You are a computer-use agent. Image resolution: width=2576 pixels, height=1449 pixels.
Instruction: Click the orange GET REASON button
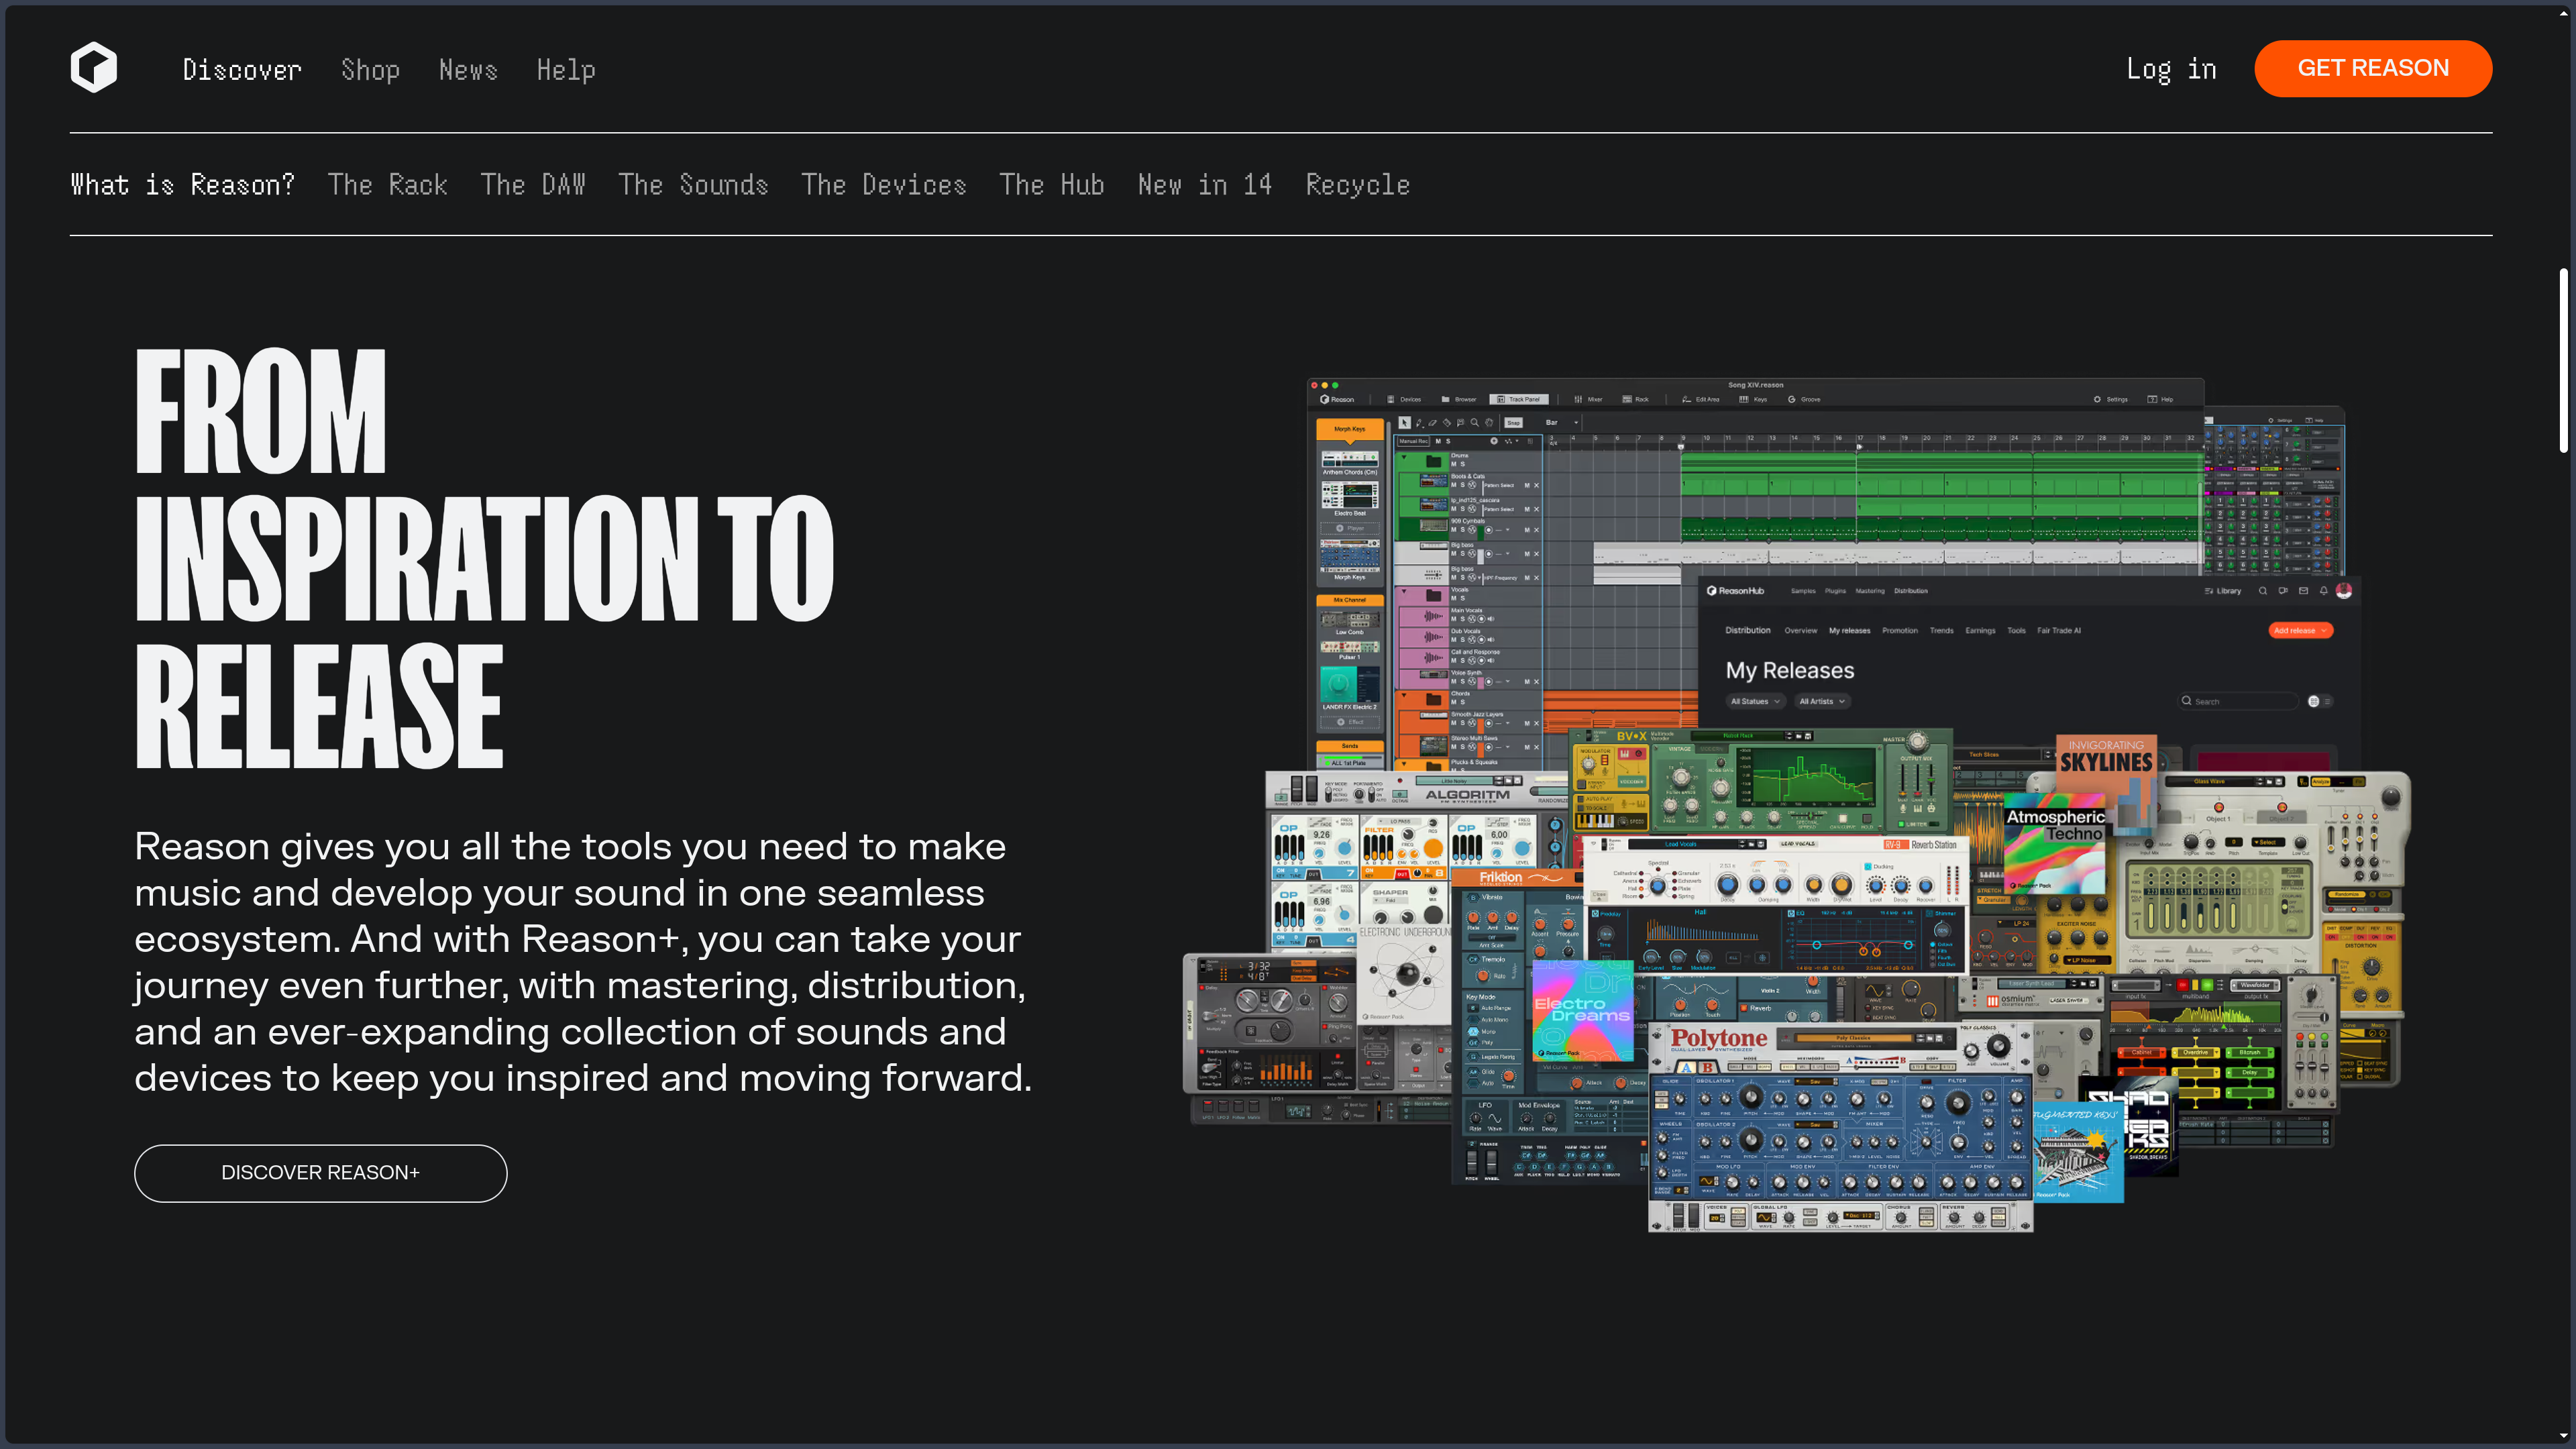point(2373,68)
